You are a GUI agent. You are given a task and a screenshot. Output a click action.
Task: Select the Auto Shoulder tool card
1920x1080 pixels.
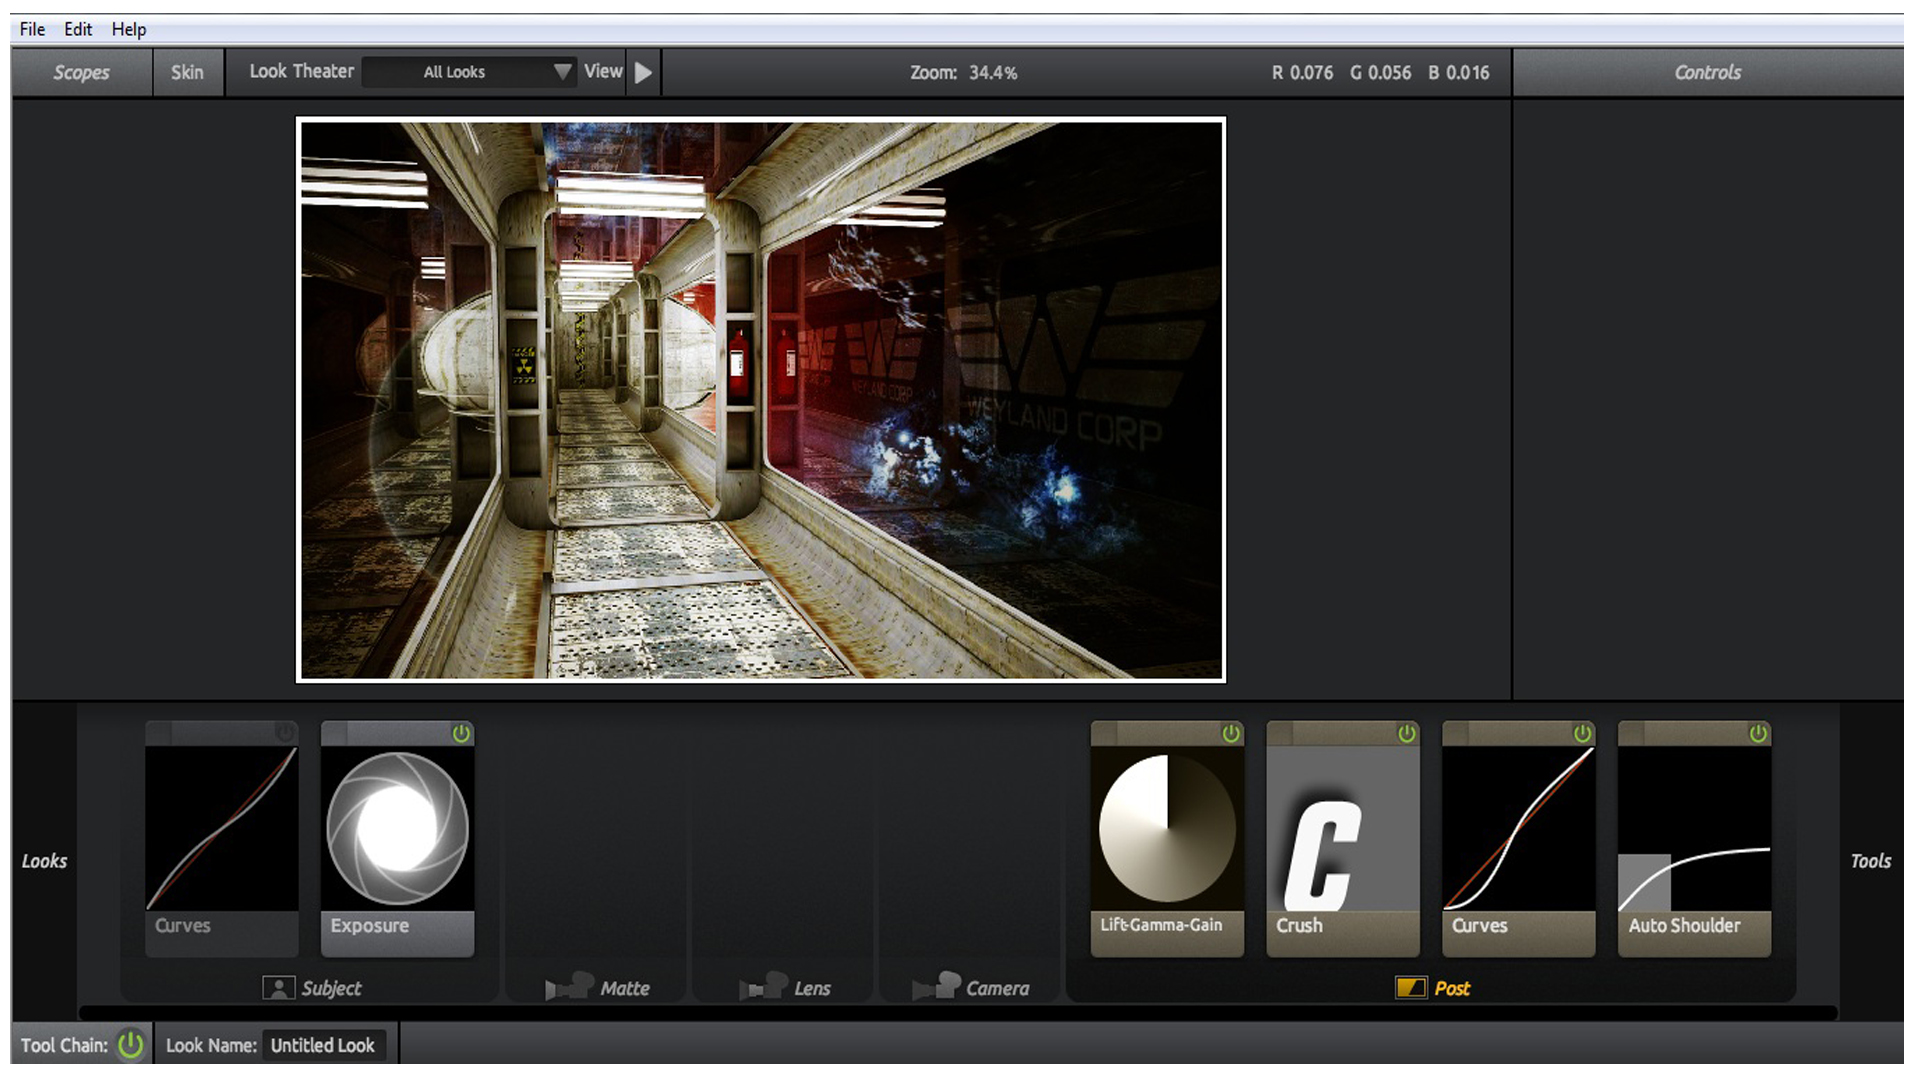[1694, 838]
